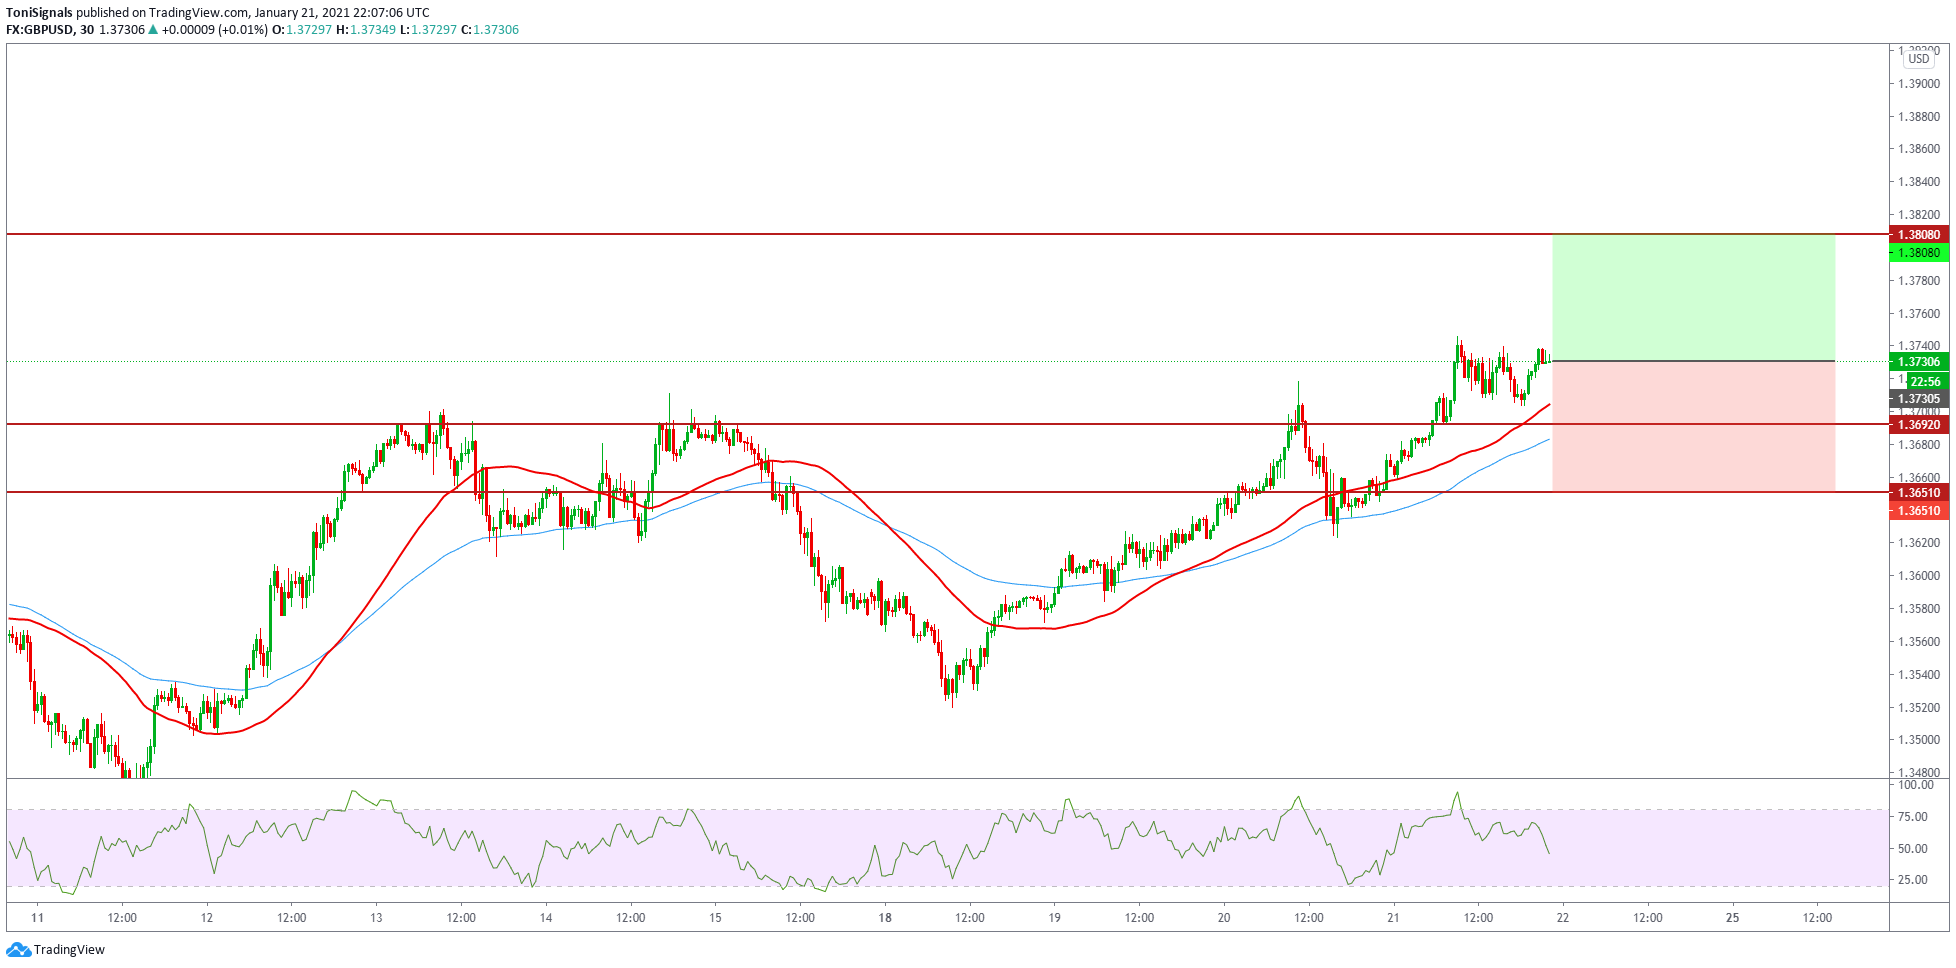This screenshot has height=968, width=1956.
Task: Open the USD currency label on price axis
Action: (1918, 59)
